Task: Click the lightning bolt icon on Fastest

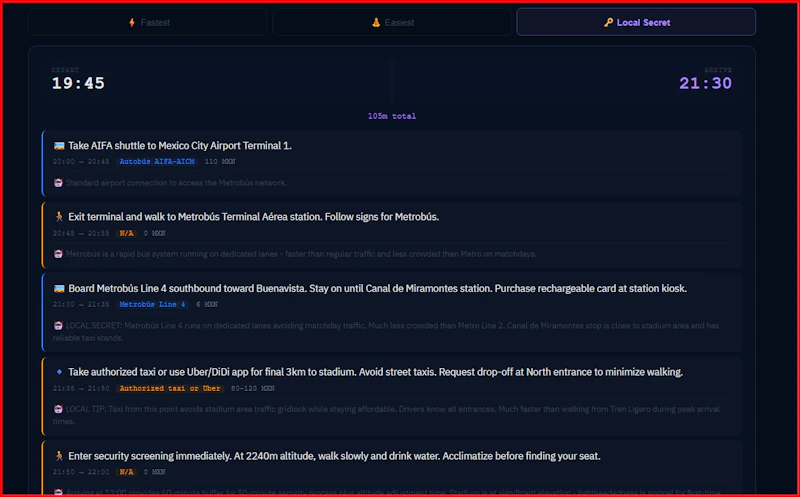Action: (x=132, y=22)
